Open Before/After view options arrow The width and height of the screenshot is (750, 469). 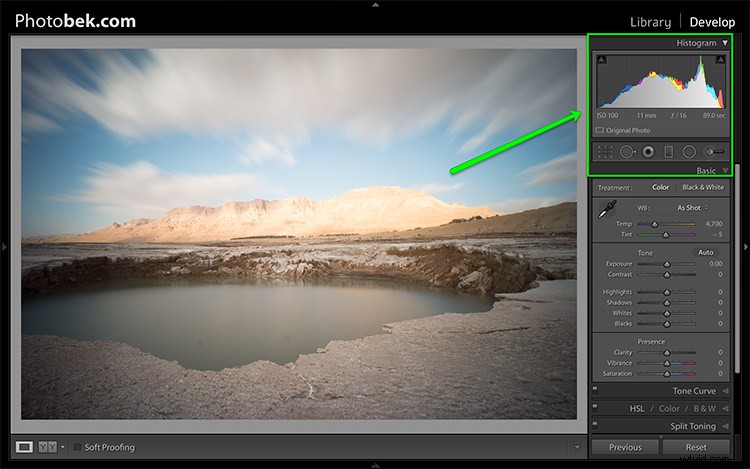pyautogui.click(x=63, y=447)
